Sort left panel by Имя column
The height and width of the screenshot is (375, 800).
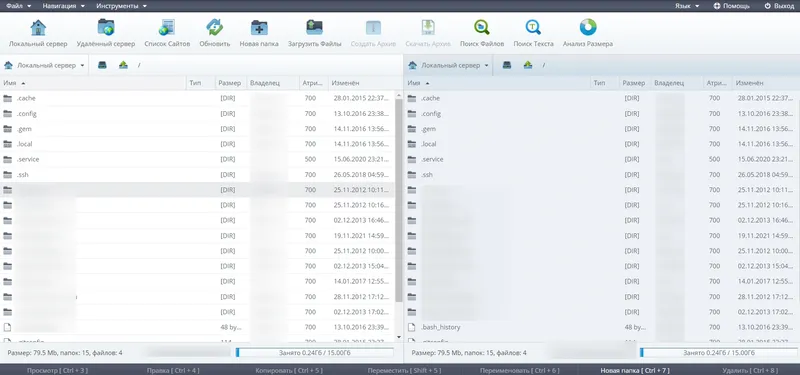pos(93,83)
